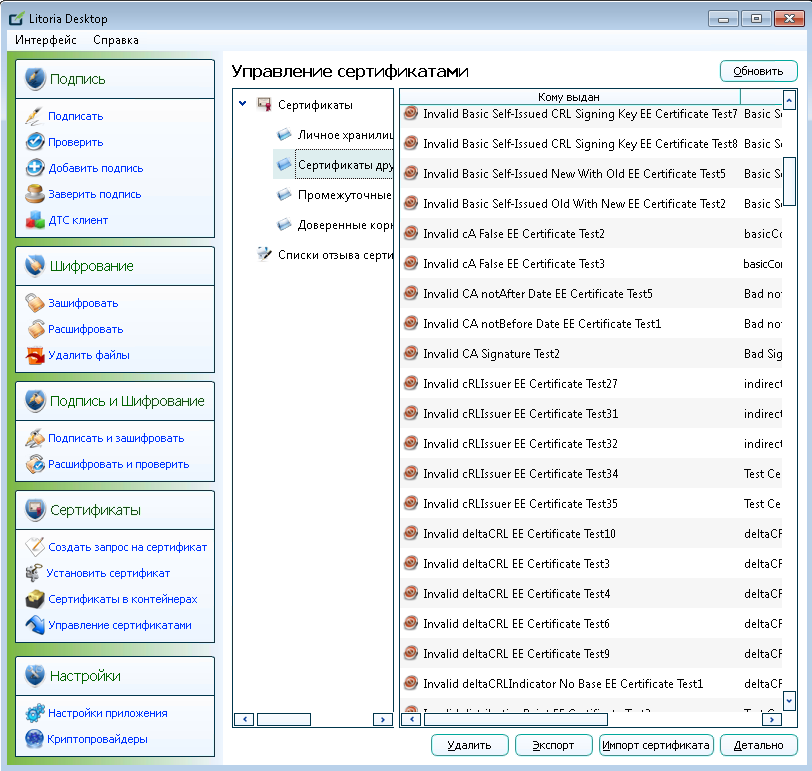Click the Детально button

(758, 745)
